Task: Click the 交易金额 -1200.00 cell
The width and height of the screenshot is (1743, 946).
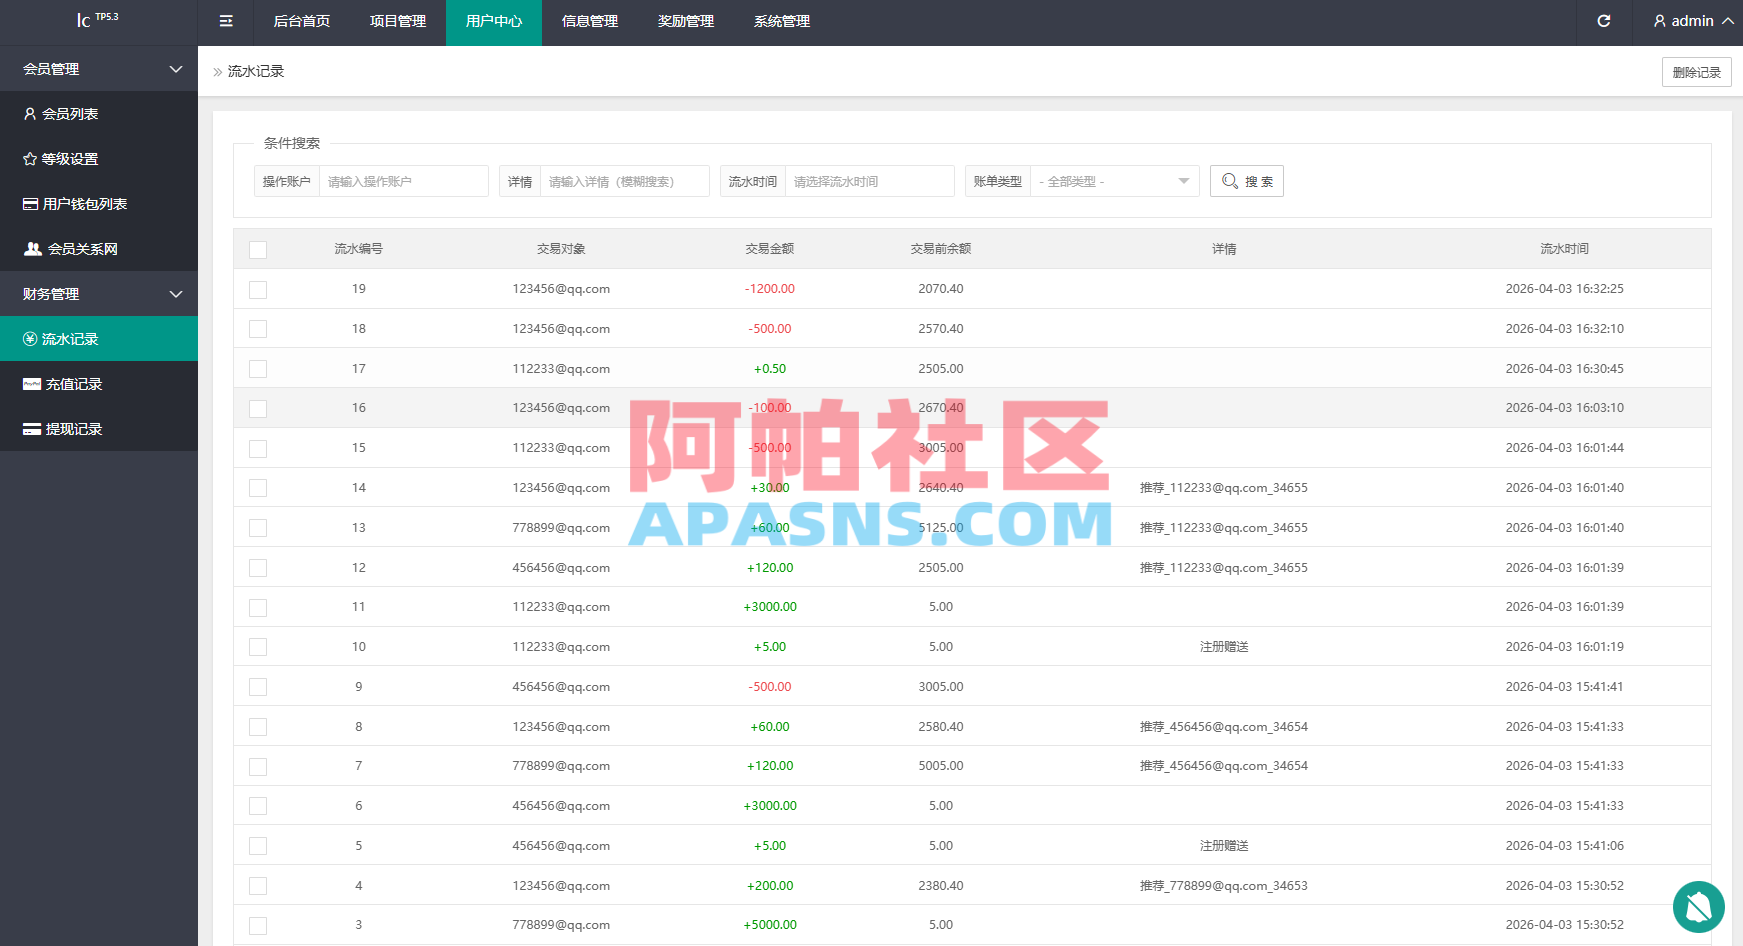Action: click(770, 289)
